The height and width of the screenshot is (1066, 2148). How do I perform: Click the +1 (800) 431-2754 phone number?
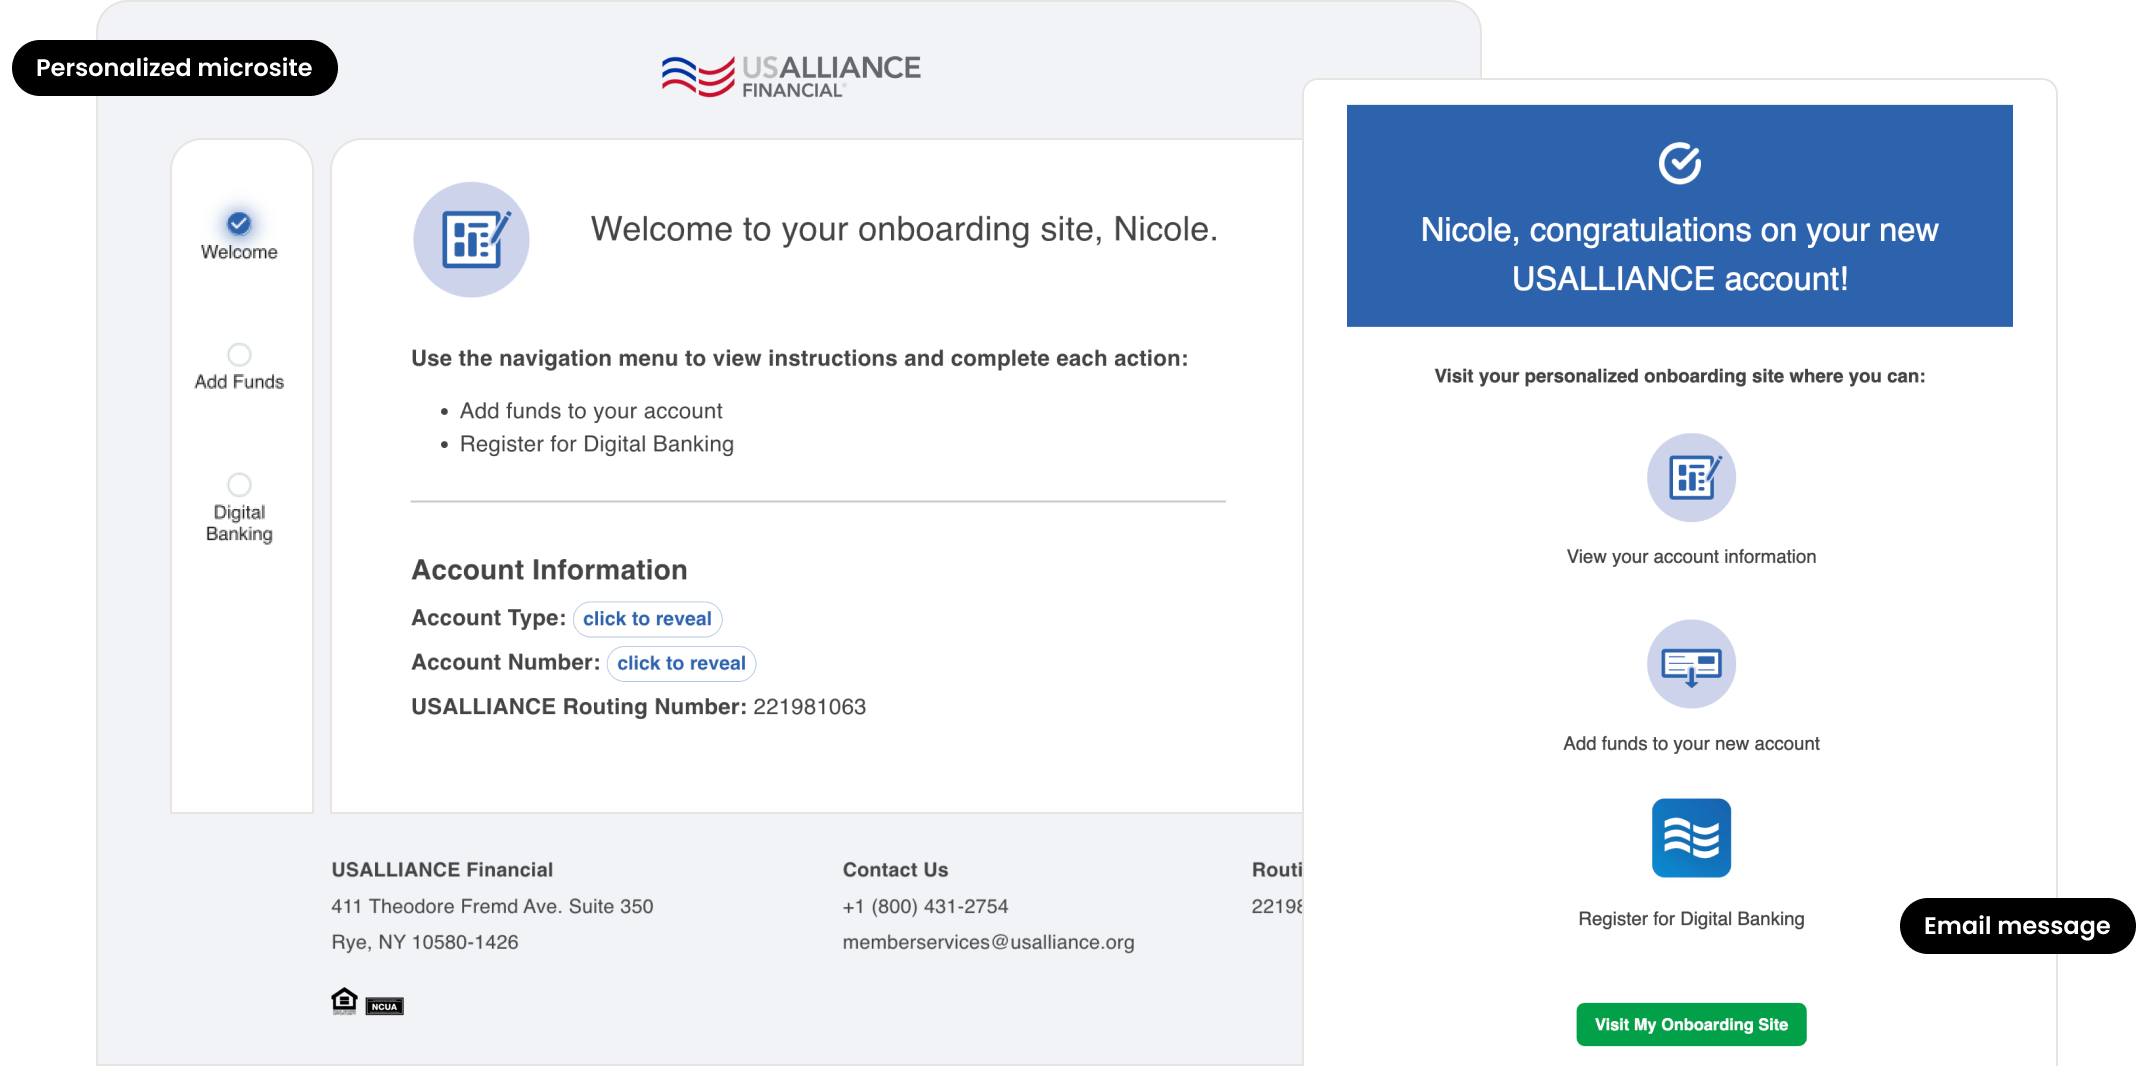[x=925, y=906]
